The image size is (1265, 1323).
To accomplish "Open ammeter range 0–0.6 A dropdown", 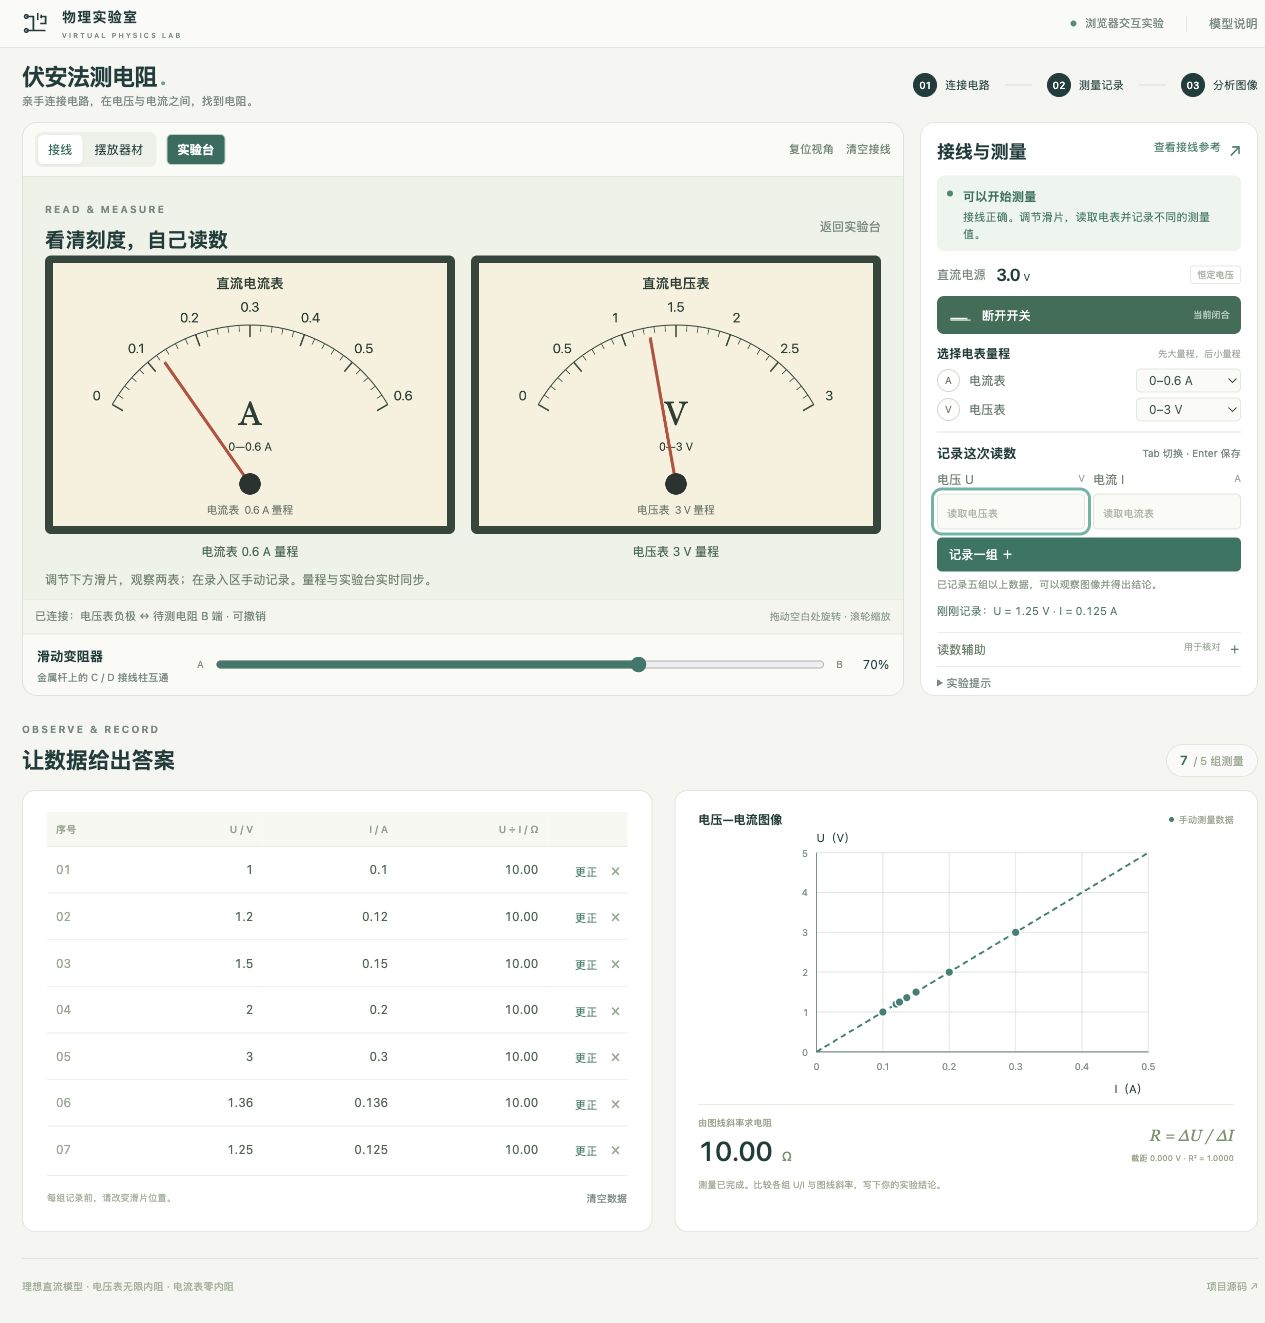I will (x=1188, y=380).
